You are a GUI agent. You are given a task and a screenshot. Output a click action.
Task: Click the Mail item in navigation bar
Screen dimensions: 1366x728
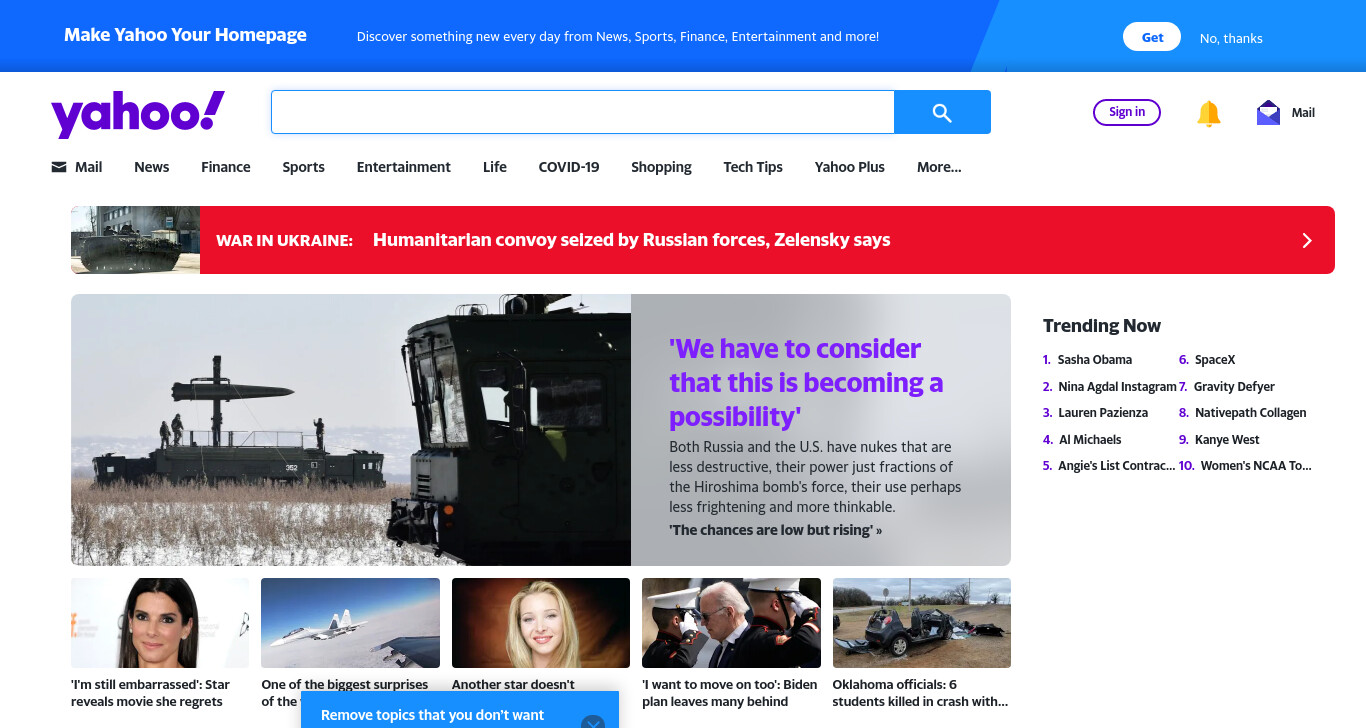tap(77, 167)
